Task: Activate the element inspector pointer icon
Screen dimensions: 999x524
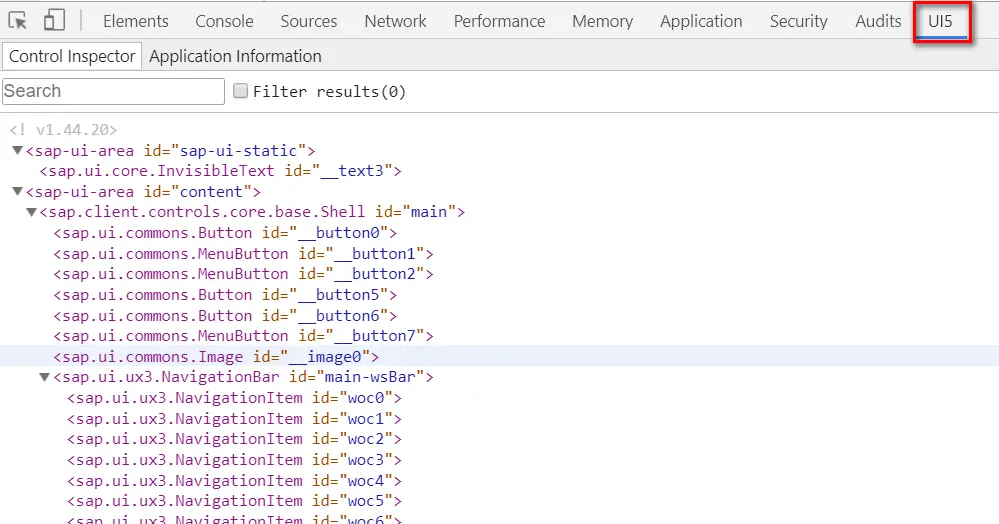Action: 18,21
